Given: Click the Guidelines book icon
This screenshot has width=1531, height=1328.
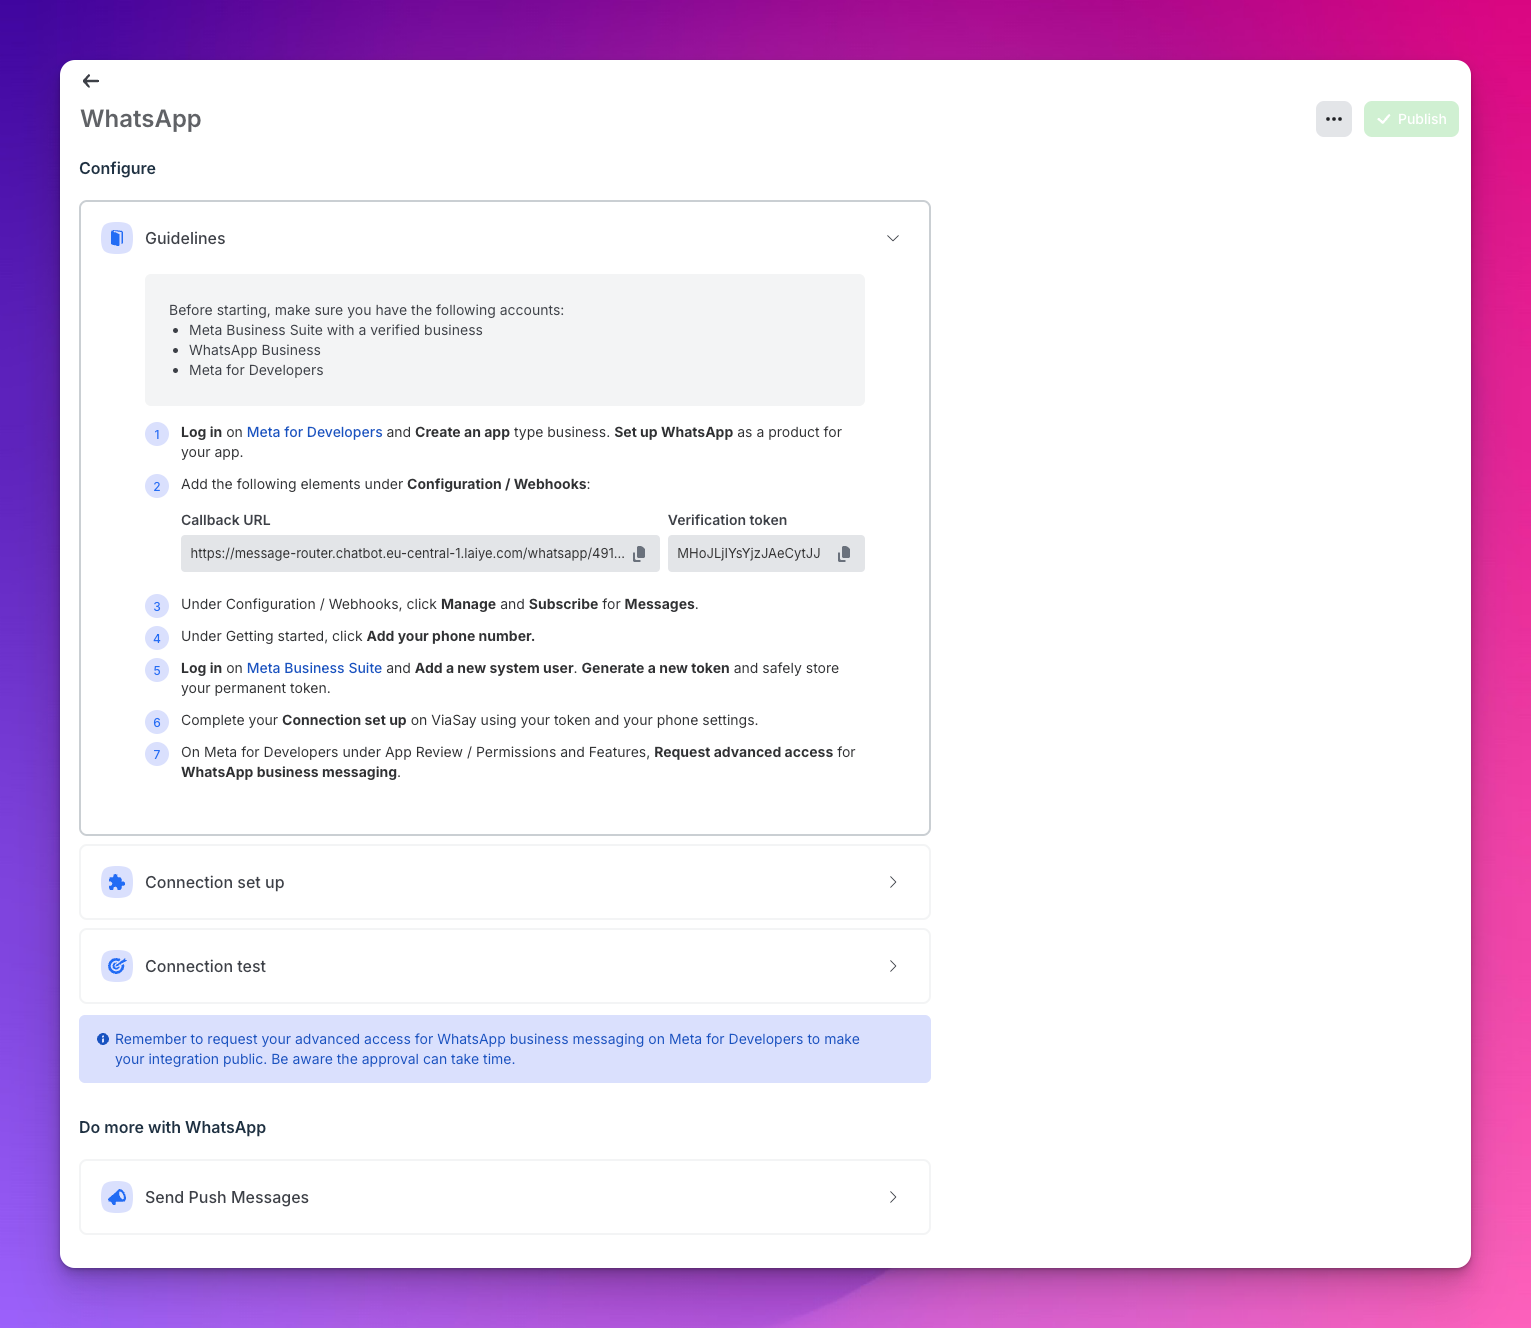Looking at the screenshot, I should pos(117,238).
